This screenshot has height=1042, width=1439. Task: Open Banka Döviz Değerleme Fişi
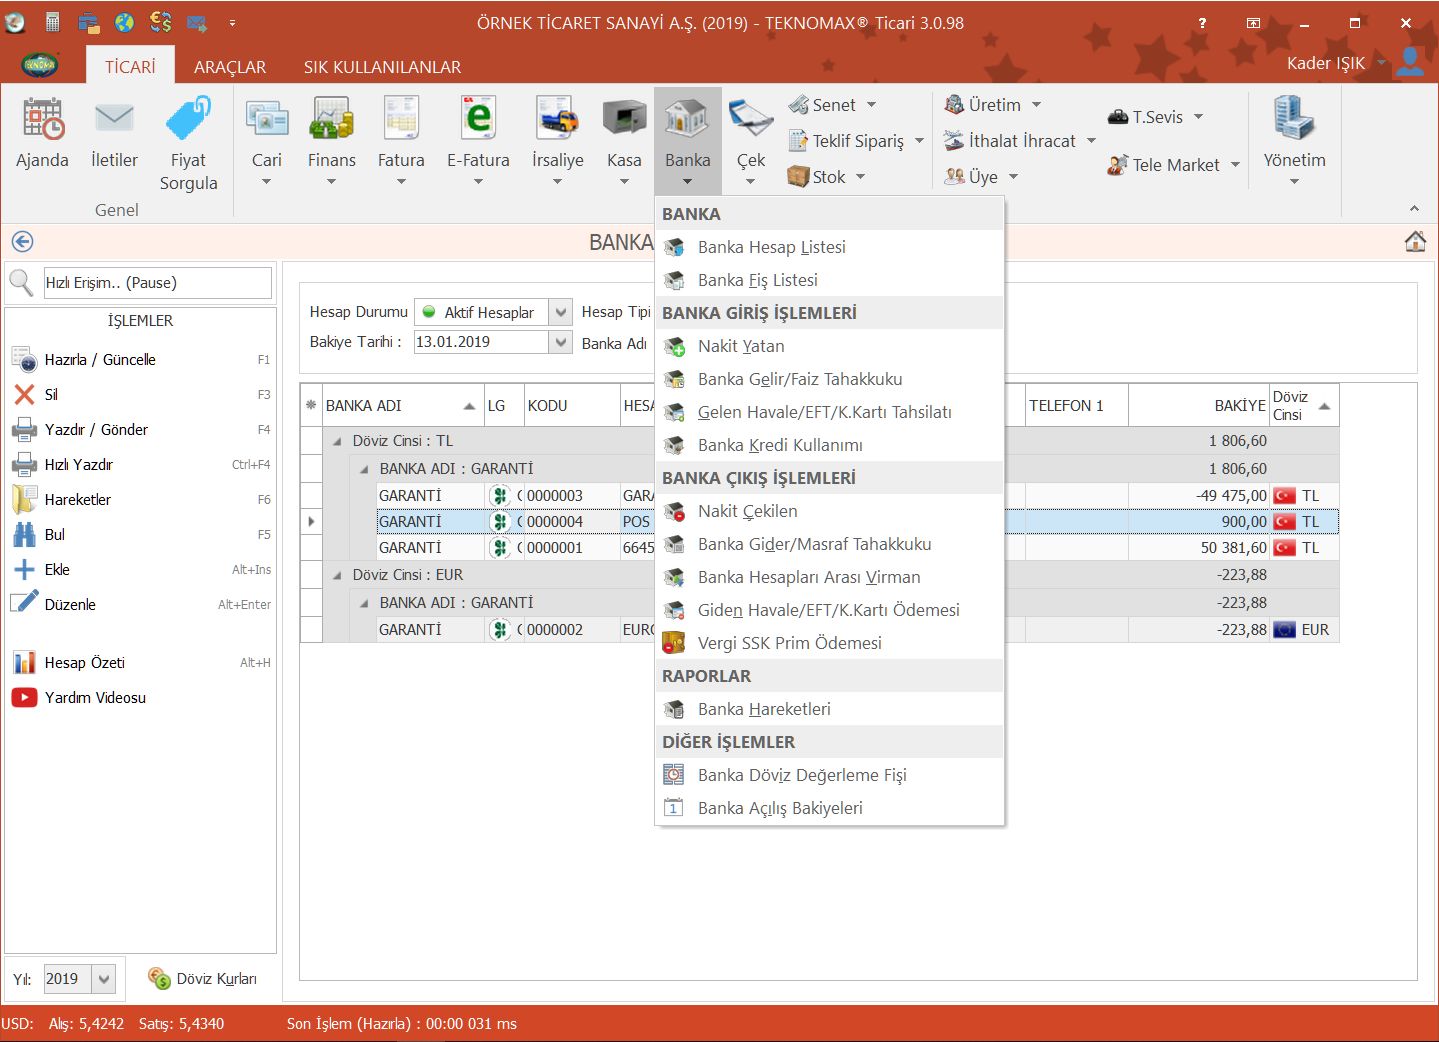(x=830, y=775)
